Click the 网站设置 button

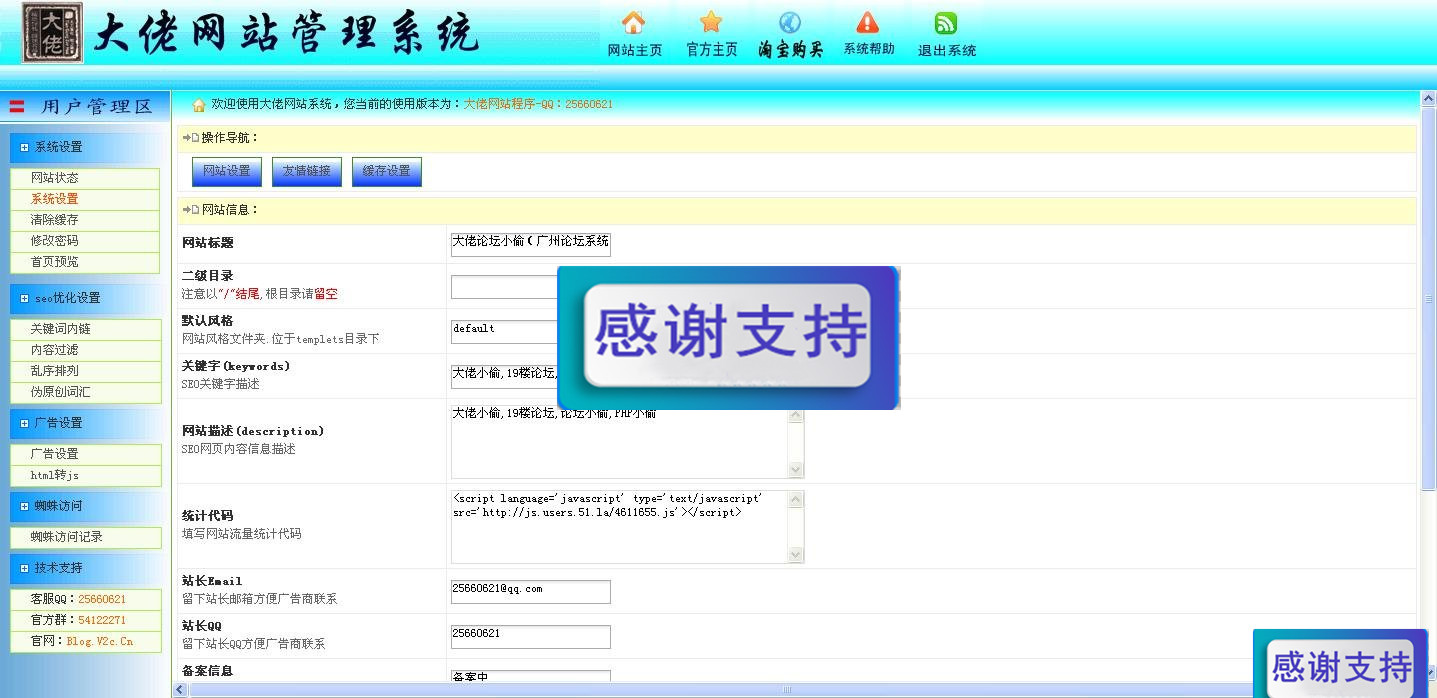[x=227, y=172]
